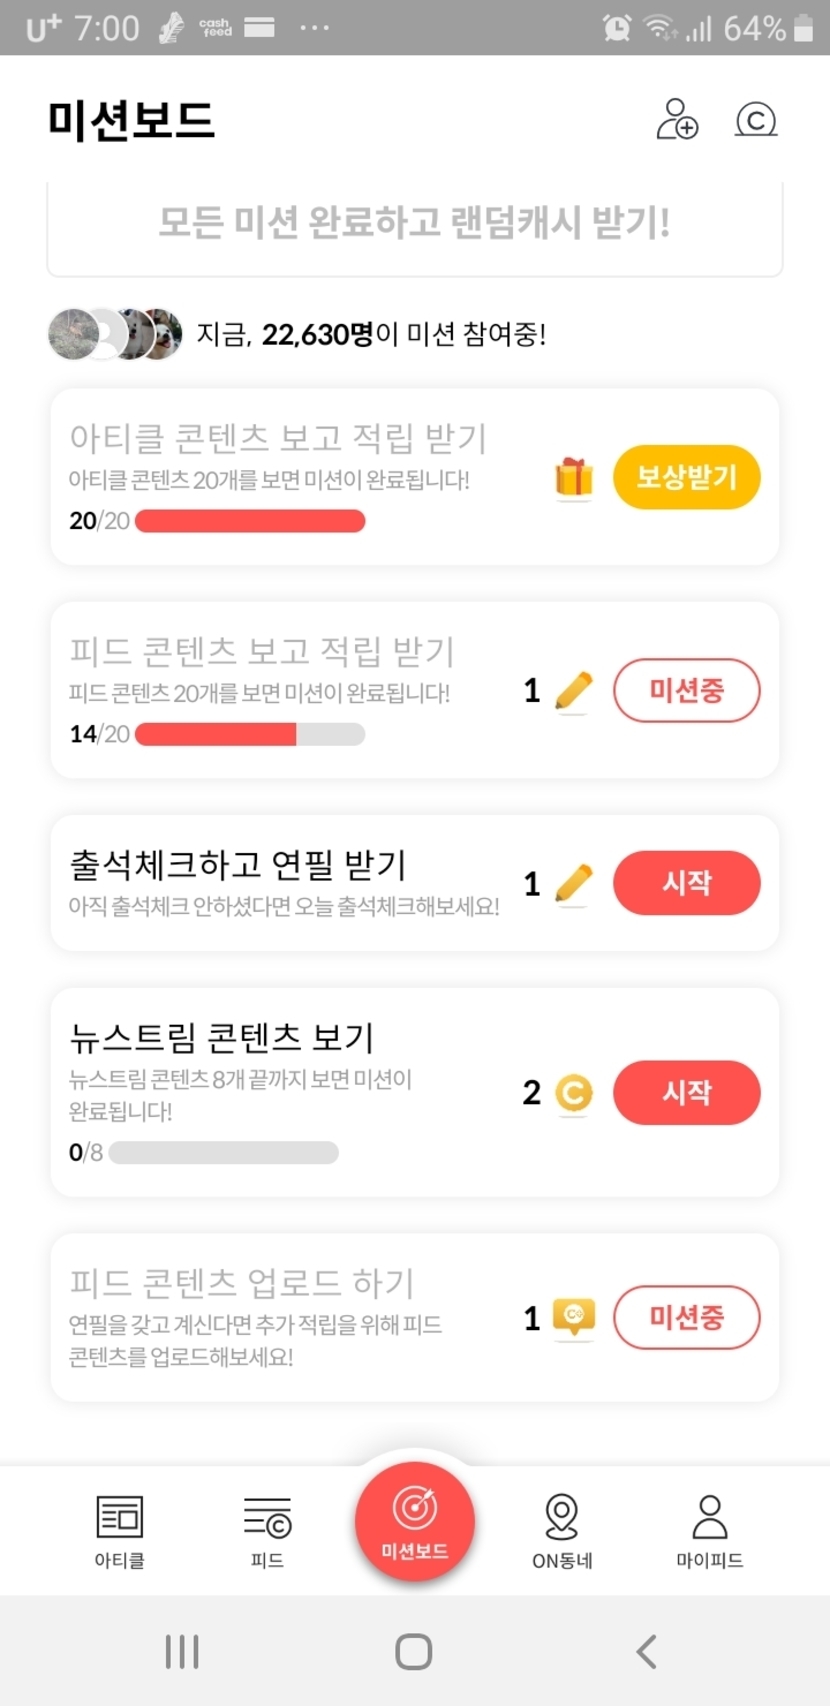Viewport: 830px width, 1706px height.
Task: Tap the gold coin icon on newstream mission
Action: click(574, 1093)
